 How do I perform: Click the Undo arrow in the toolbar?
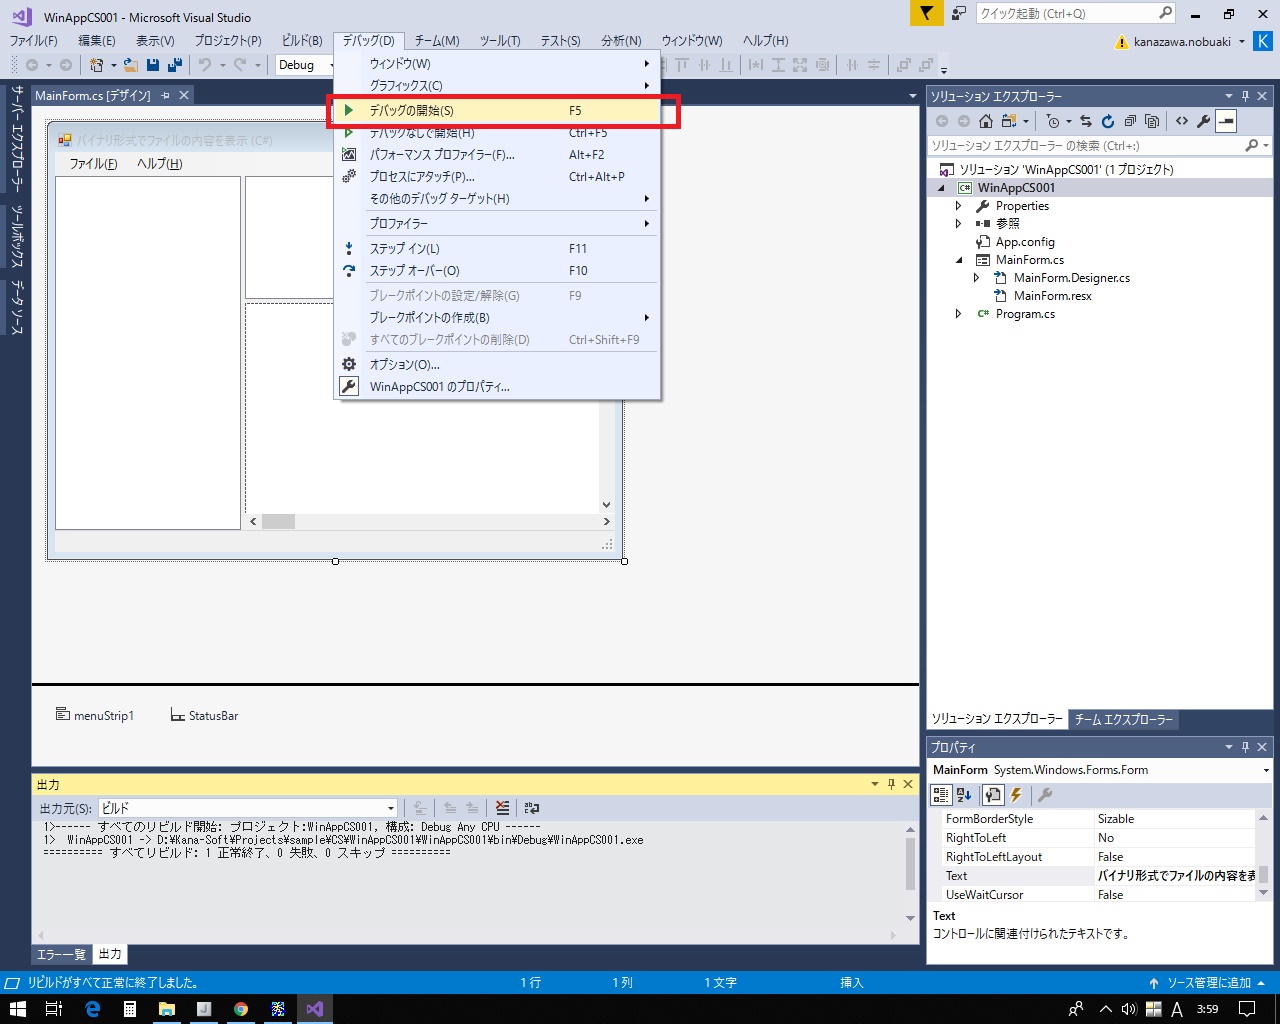(205, 65)
